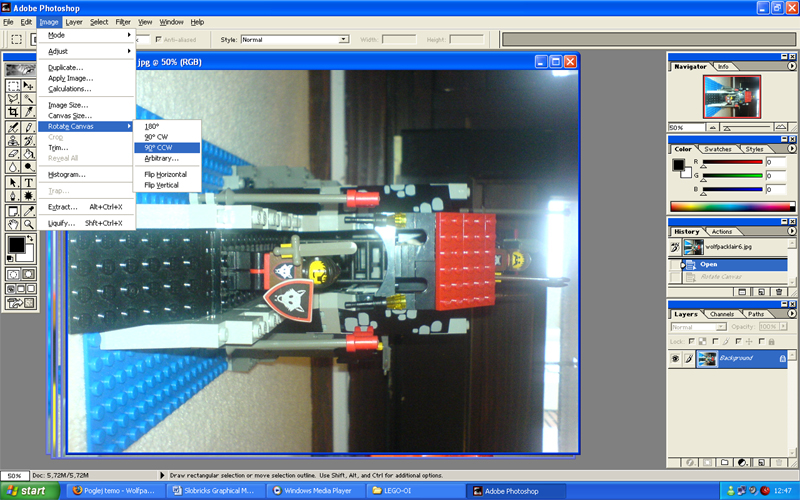Select the Paintbrush tool
The image size is (800, 500).
point(29,127)
